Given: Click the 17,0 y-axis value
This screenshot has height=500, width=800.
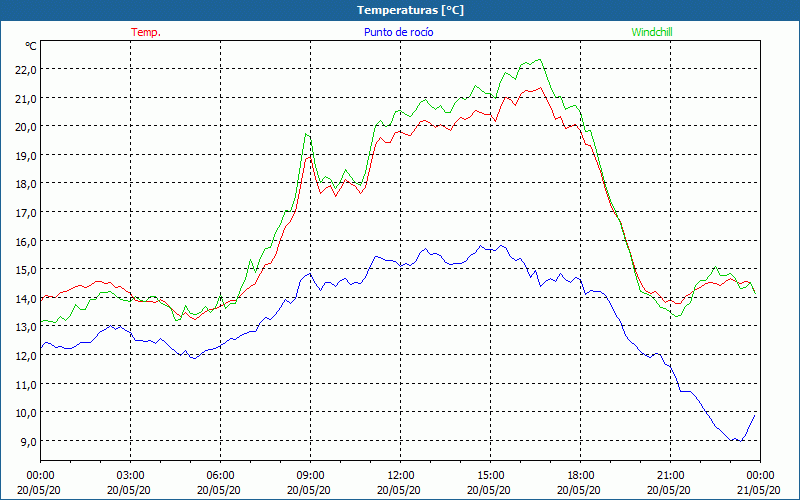Looking at the screenshot, I should pyautogui.click(x=26, y=213).
